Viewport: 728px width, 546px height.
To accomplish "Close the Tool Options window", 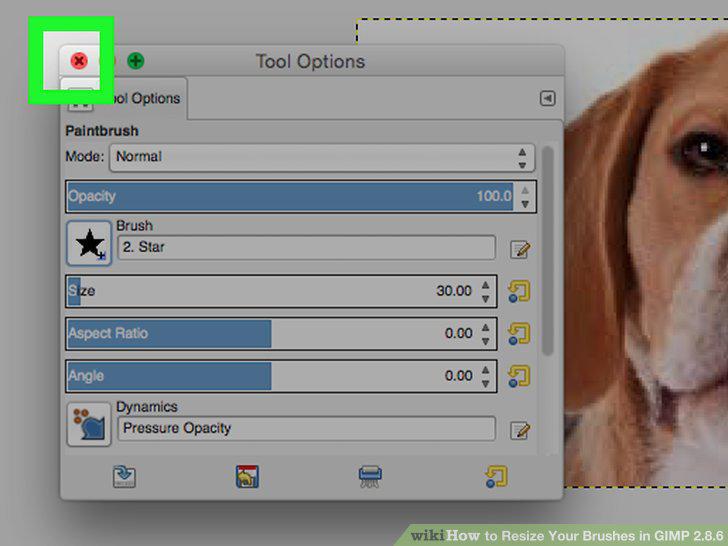I will 79,61.
